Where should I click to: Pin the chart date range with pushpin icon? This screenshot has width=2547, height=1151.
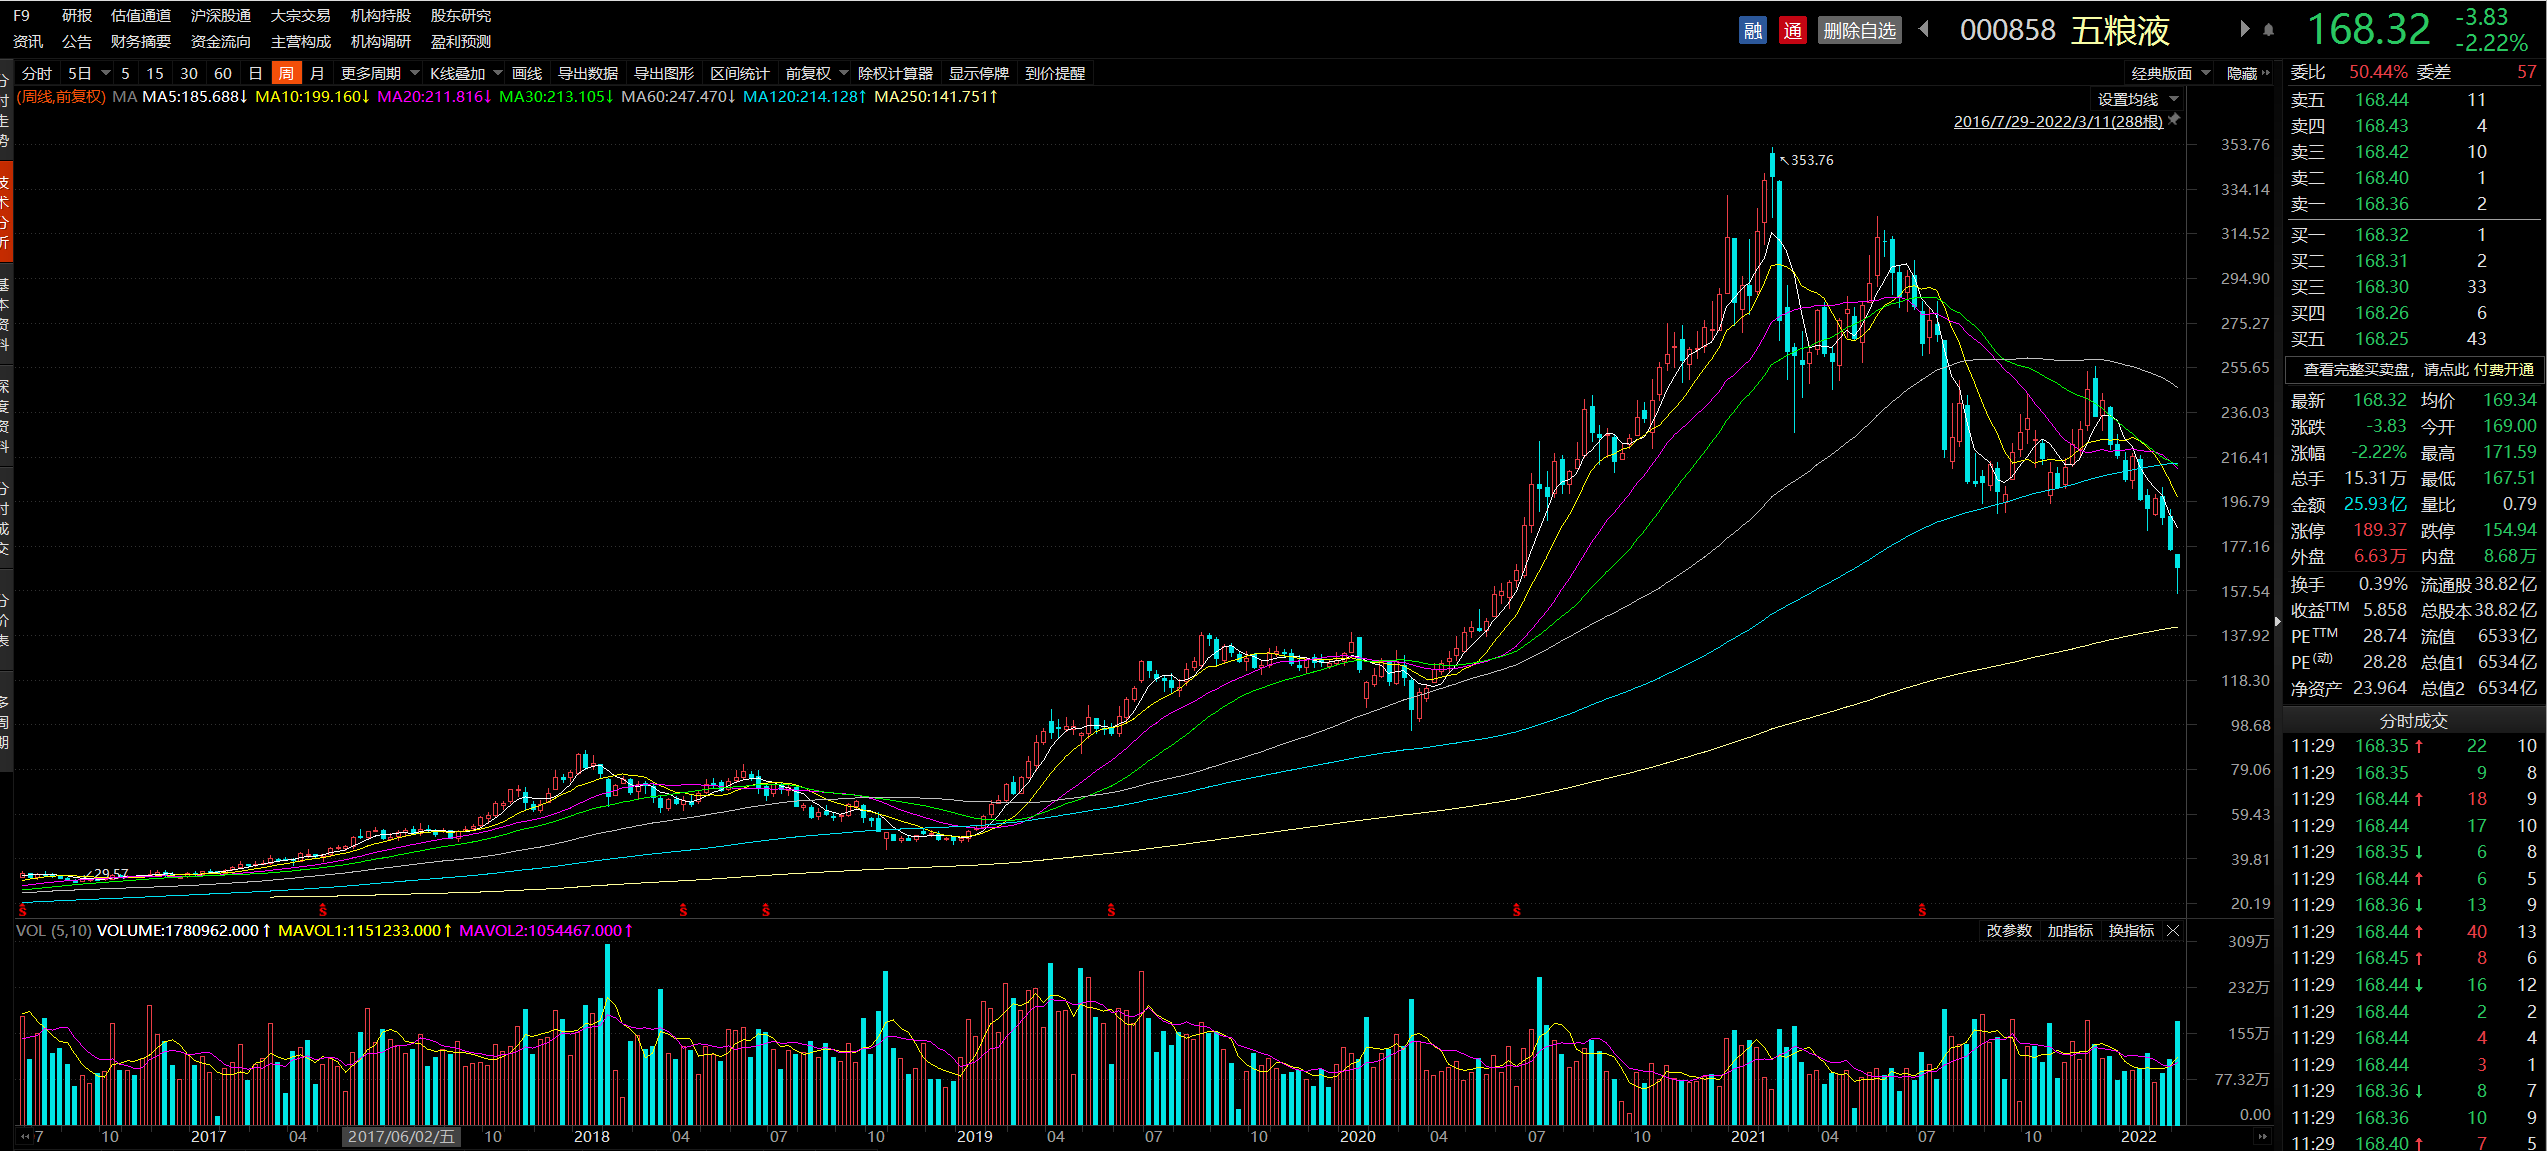tap(2174, 120)
